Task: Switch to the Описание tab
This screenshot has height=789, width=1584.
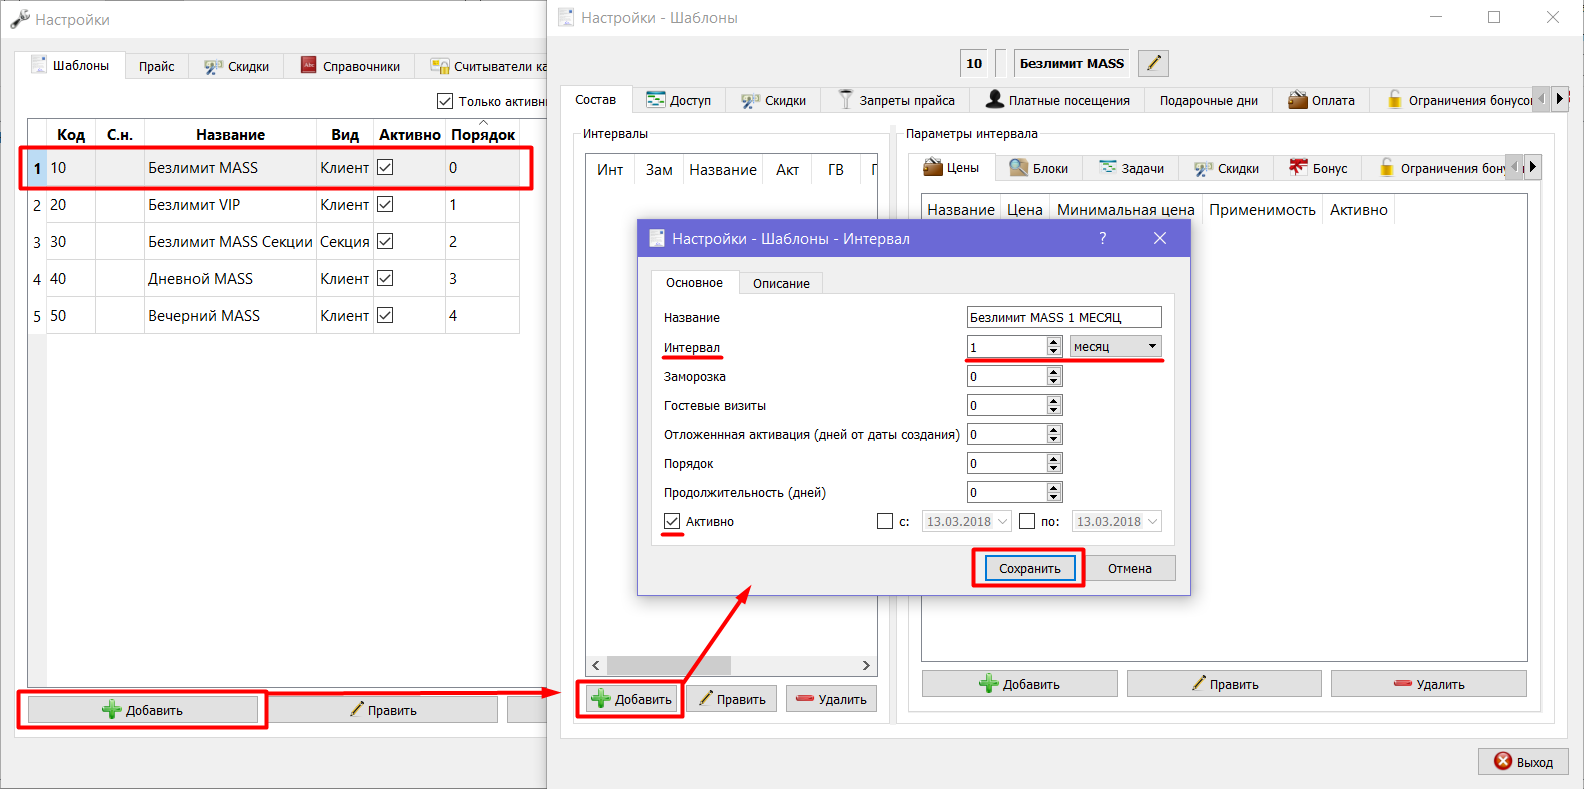Action: pos(781,283)
